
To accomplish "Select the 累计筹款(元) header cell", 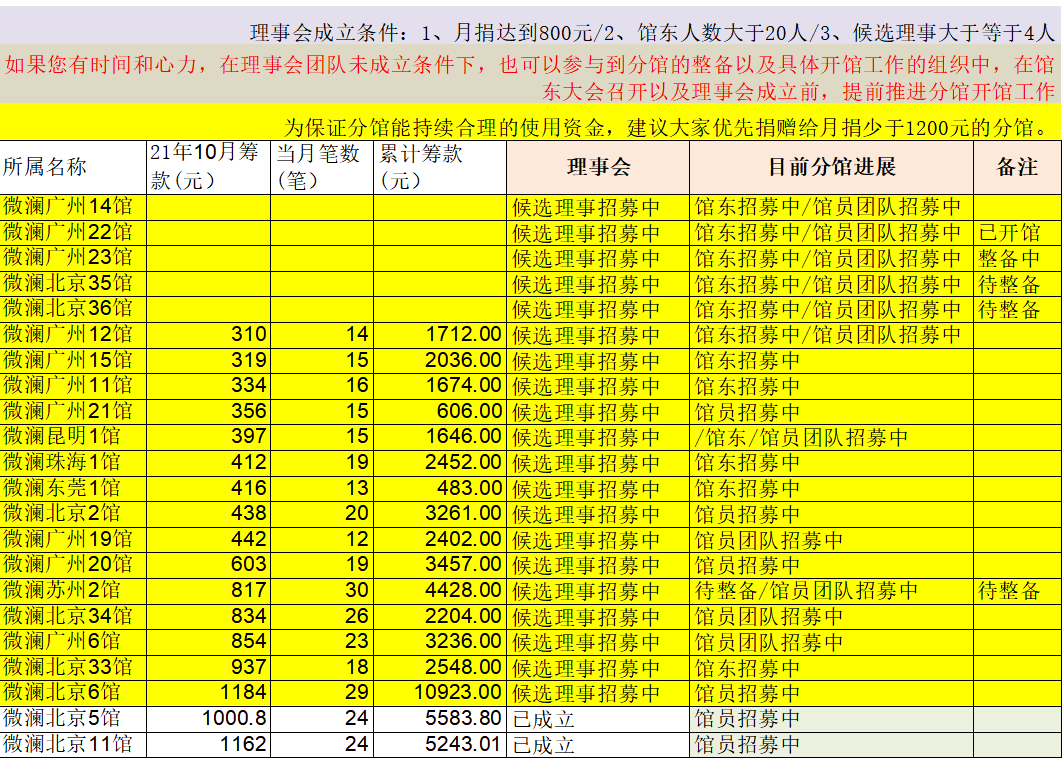I will point(439,167).
